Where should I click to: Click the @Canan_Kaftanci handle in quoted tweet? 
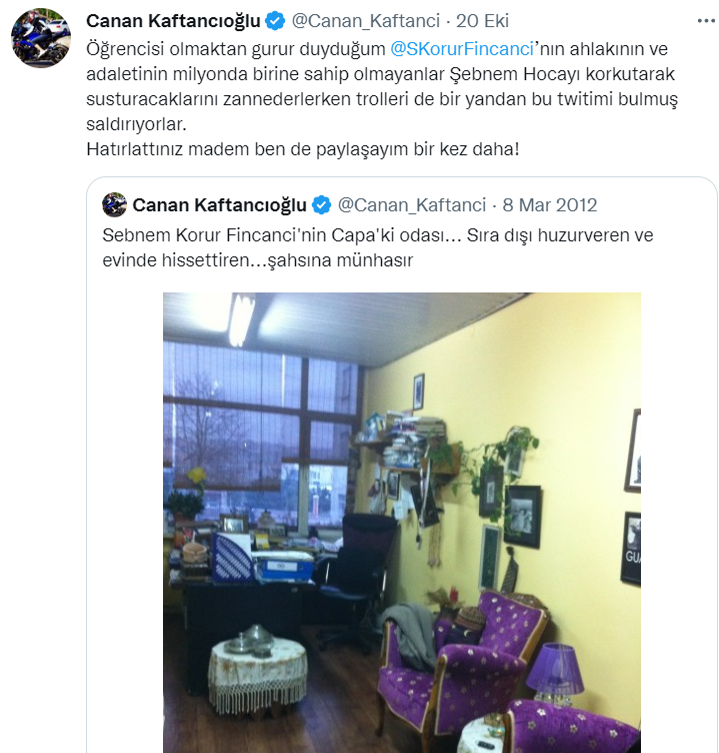pyautogui.click(x=412, y=206)
